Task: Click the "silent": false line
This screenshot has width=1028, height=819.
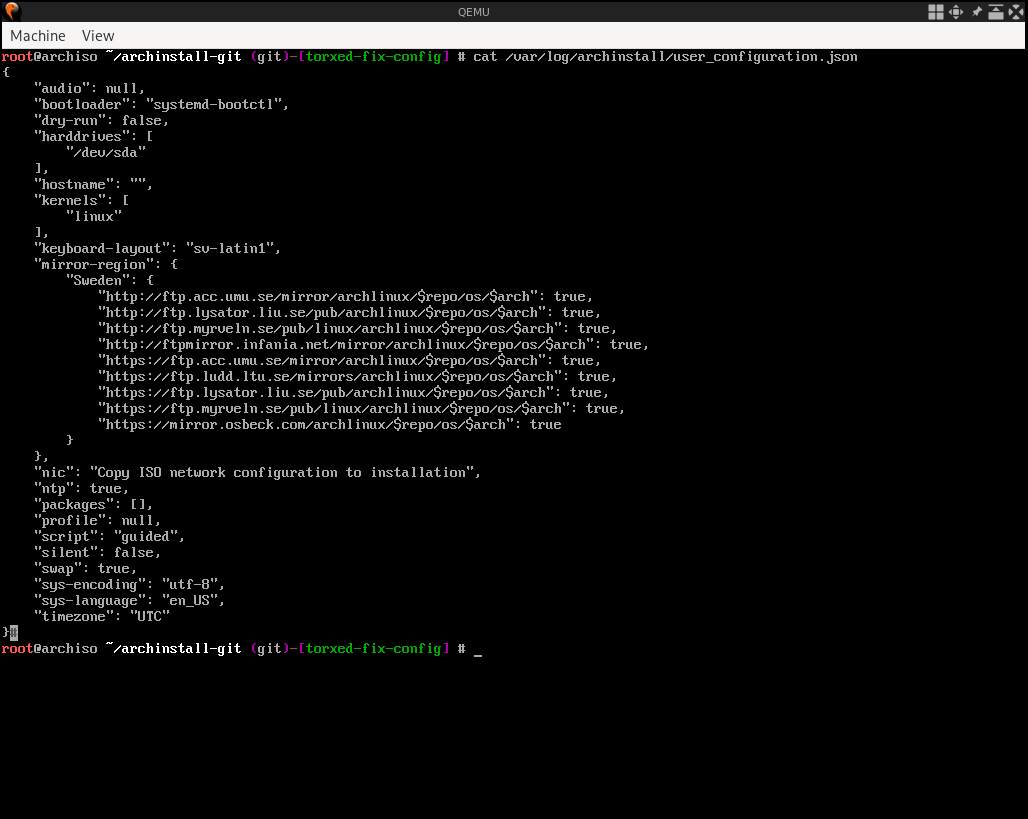Action: [97, 553]
